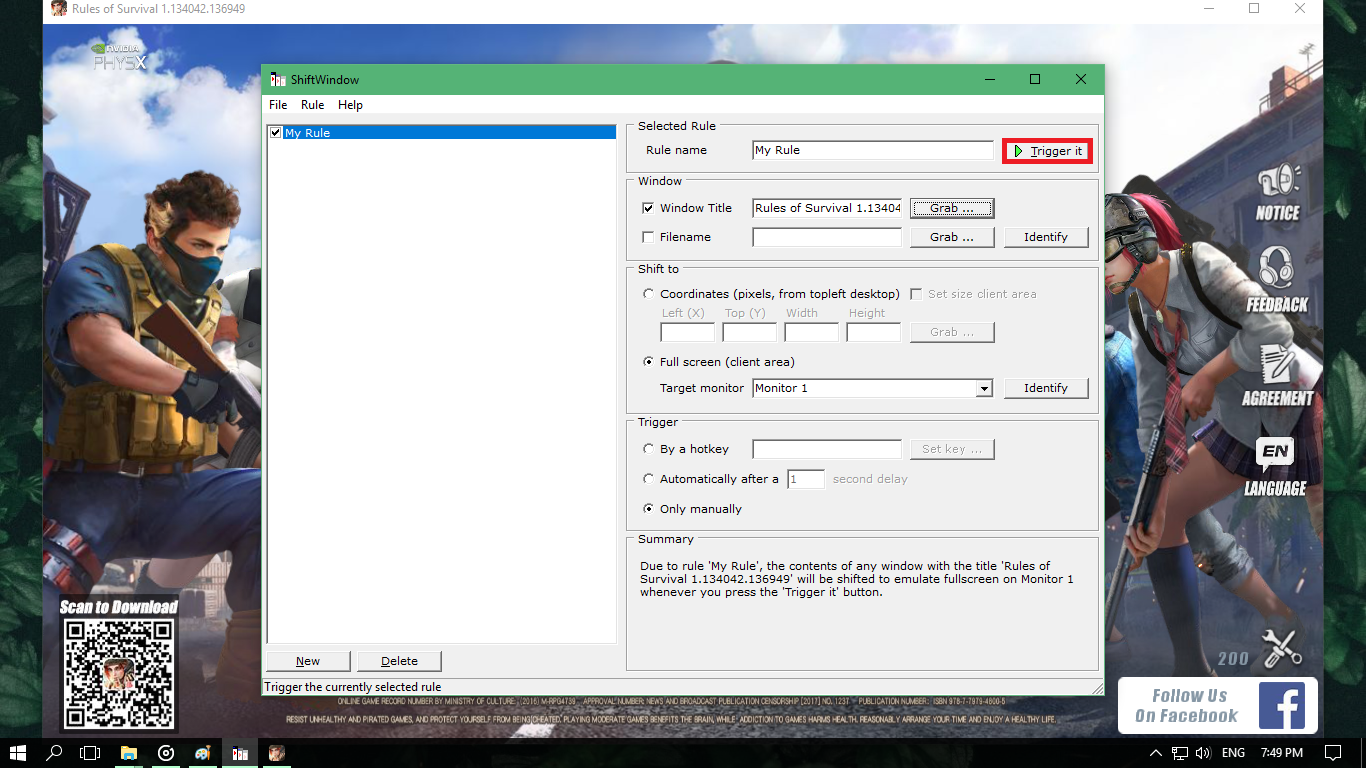Viewport: 1366px width, 768px height.
Task: Open File Explorer from the taskbar
Action: click(x=128, y=753)
